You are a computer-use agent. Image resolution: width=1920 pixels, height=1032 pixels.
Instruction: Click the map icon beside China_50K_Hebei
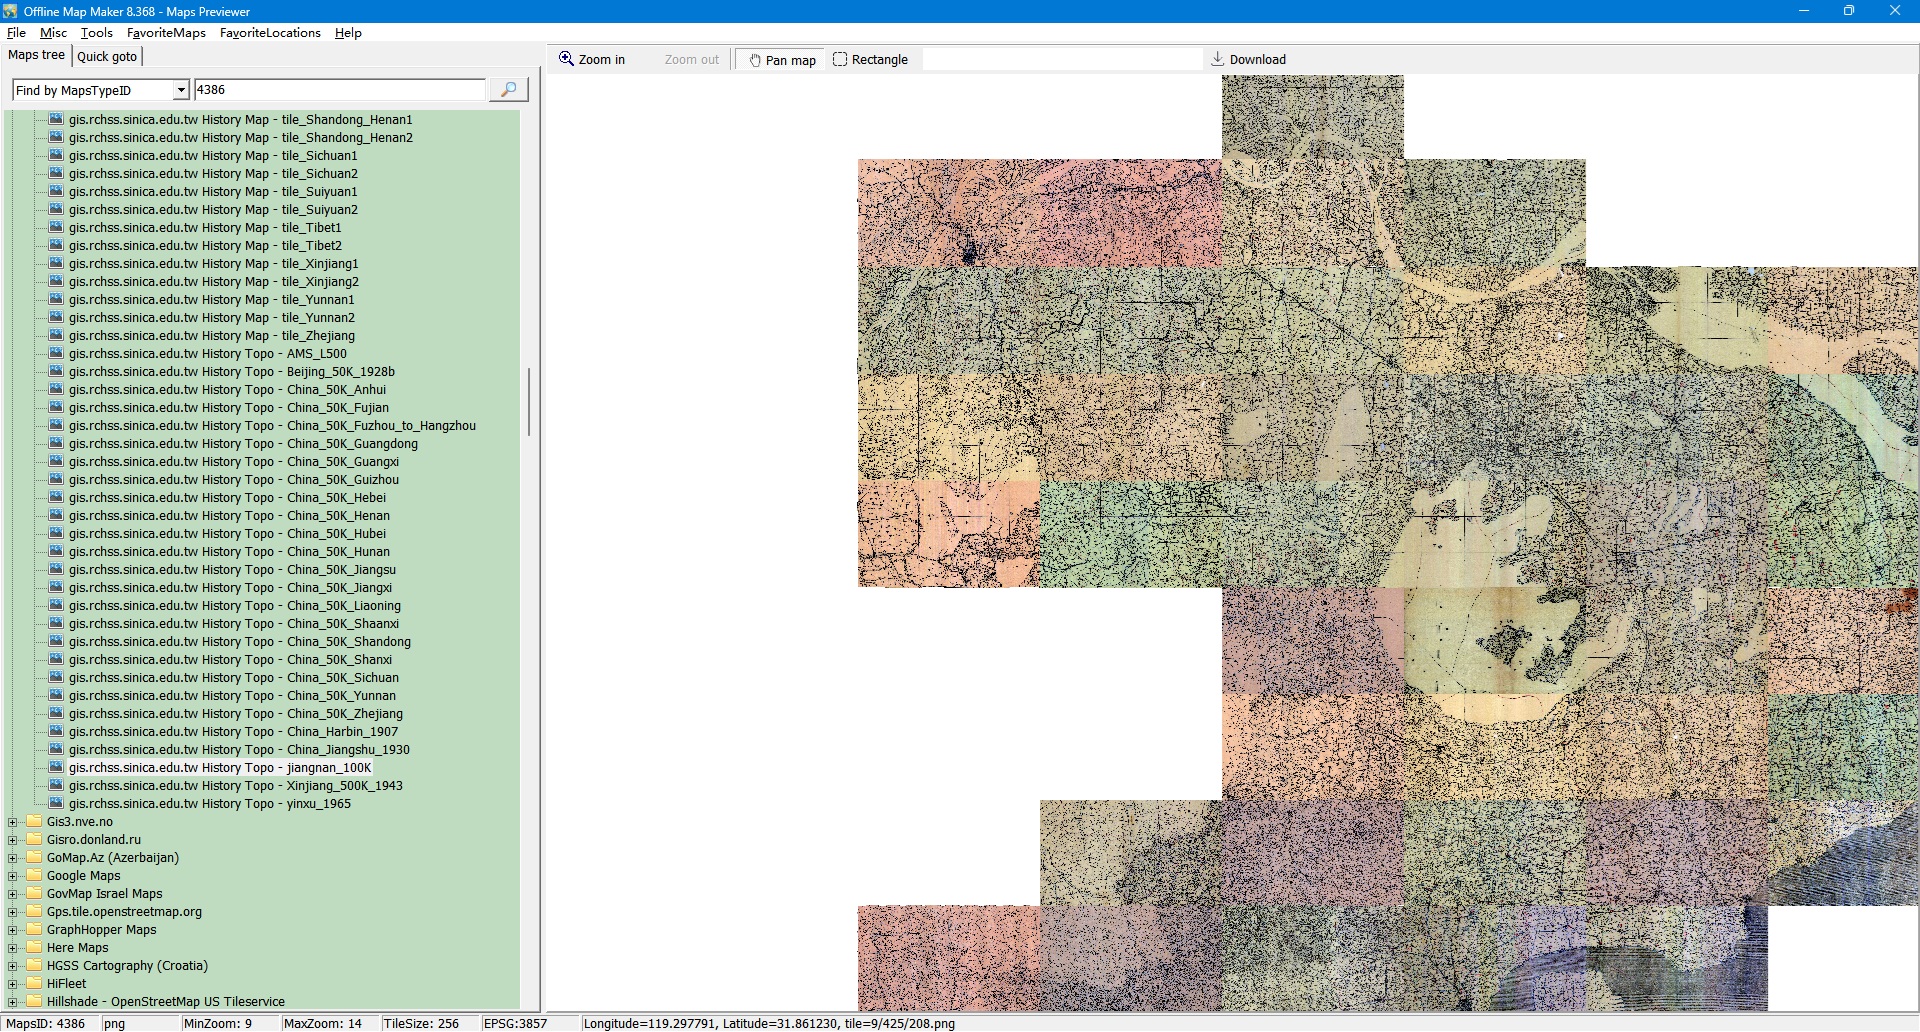(57, 498)
